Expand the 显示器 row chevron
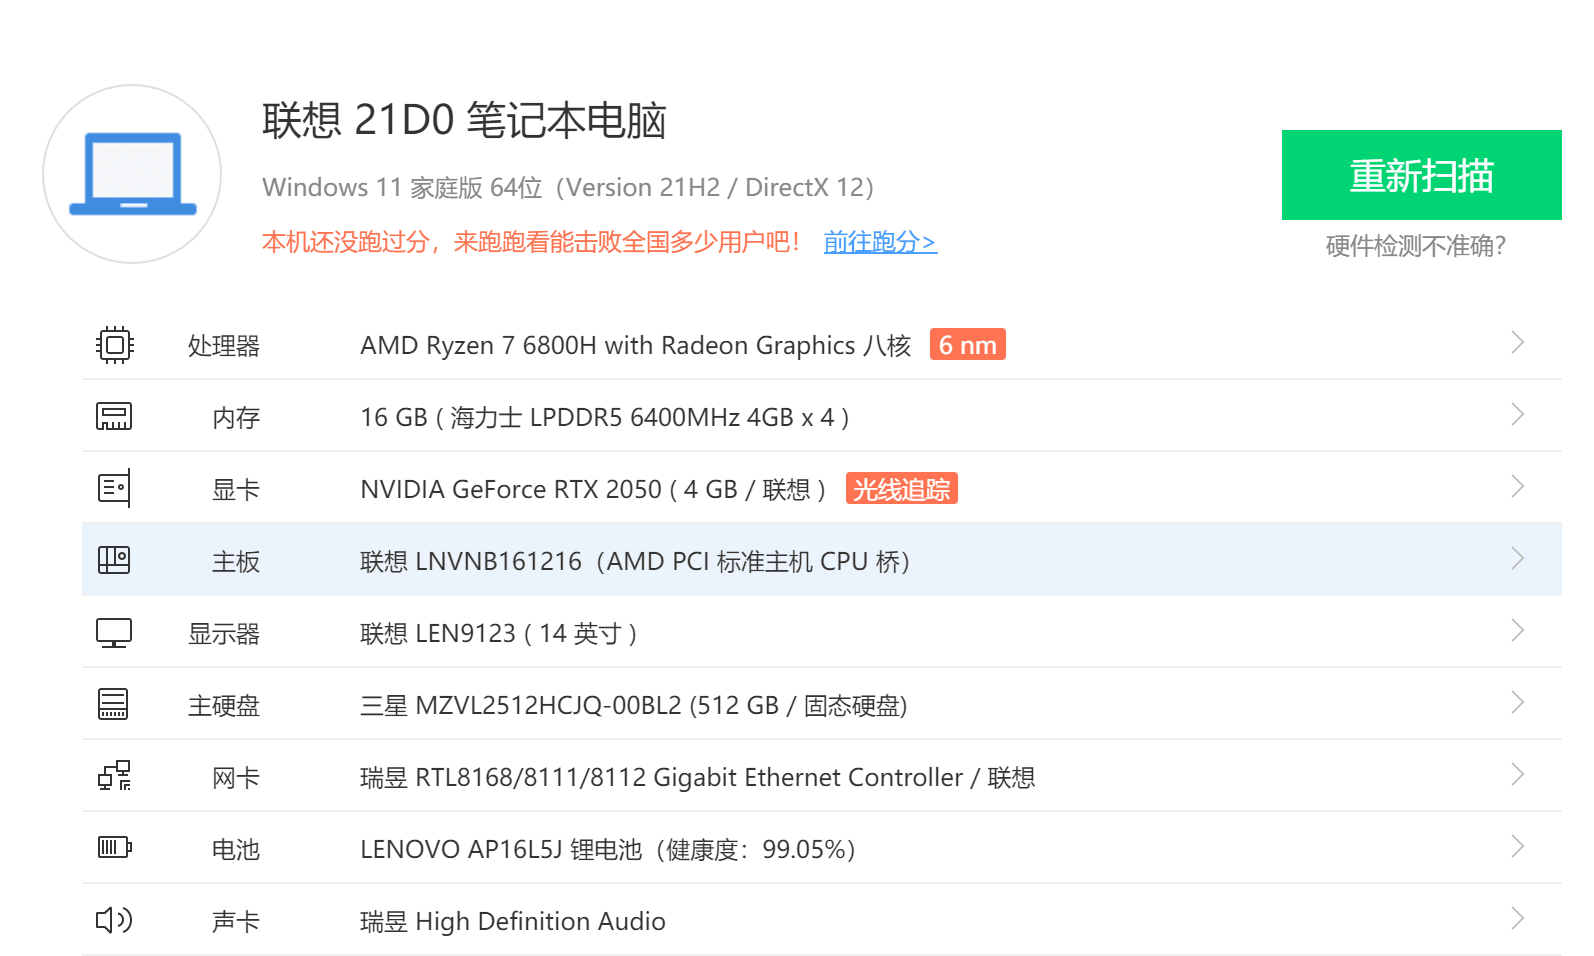The height and width of the screenshot is (956, 1594). 1517,631
